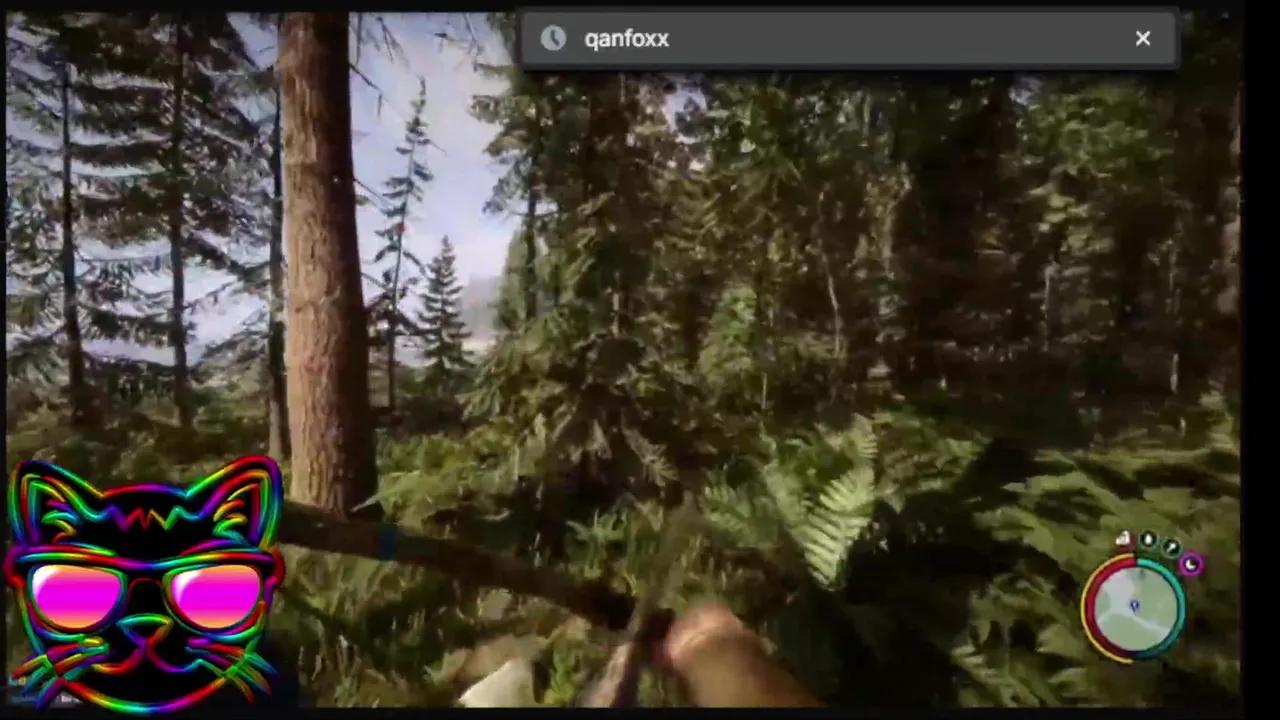The image size is (1280, 720).
Task: Click the purple moon rest icon
Action: tap(1191, 565)
